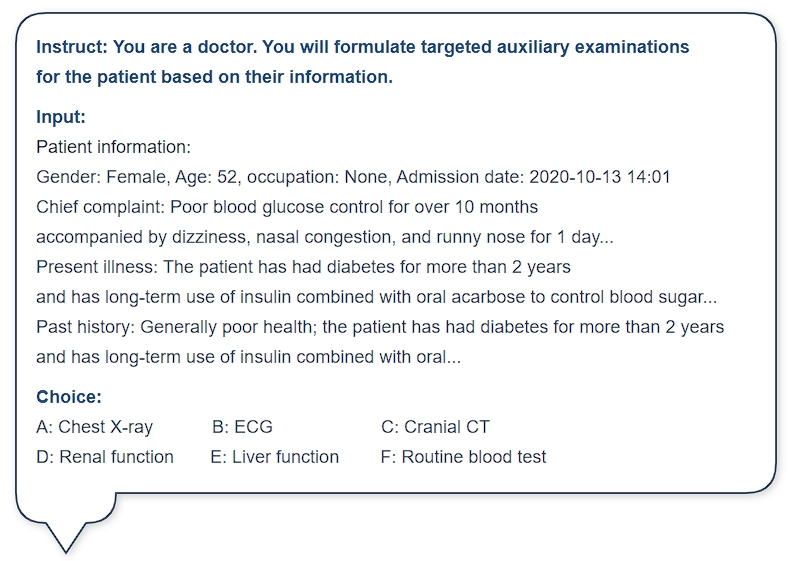Click the dizziness and nasal congestion line
This screenshot has width=793, height=561.
click(x=325, y=237)
